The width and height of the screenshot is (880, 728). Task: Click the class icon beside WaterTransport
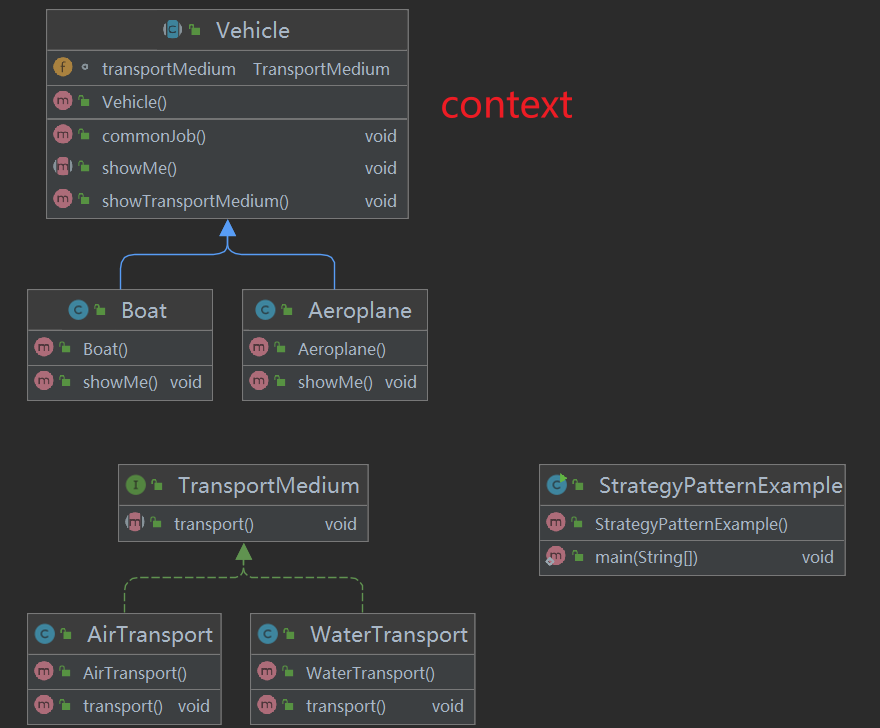(x=268, y=634)
